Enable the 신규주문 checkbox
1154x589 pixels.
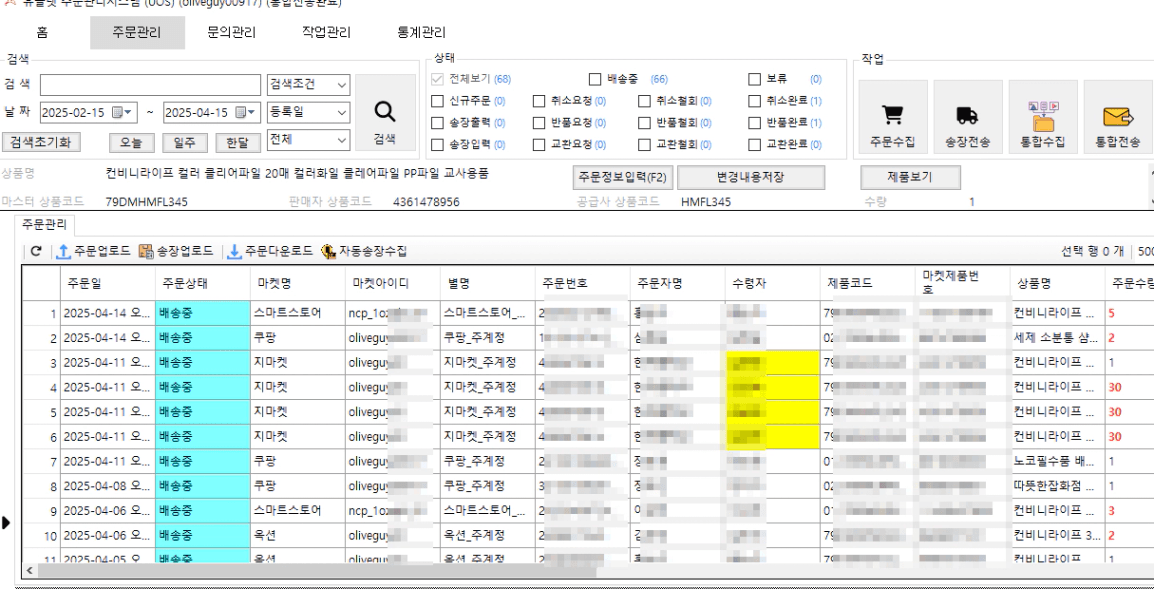tap(438, 101)
